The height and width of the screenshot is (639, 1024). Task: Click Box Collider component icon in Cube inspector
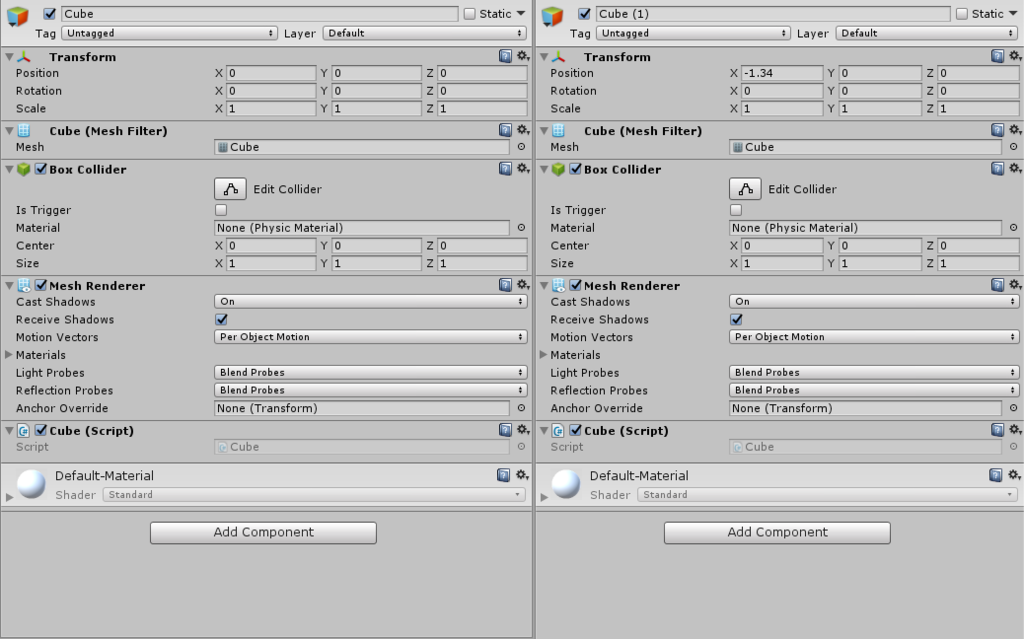pyautogui.click(x=24, y=169)
